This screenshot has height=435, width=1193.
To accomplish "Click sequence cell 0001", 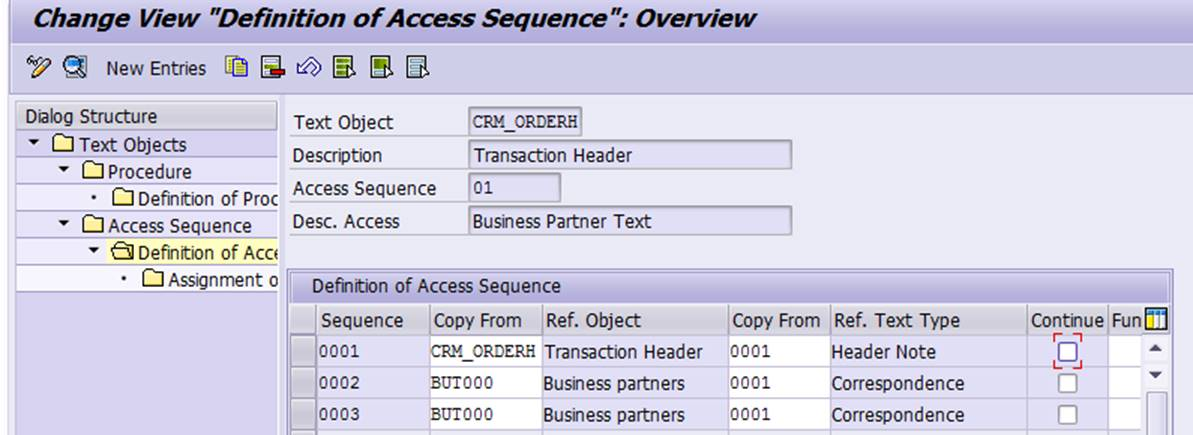I will (374, 351).
